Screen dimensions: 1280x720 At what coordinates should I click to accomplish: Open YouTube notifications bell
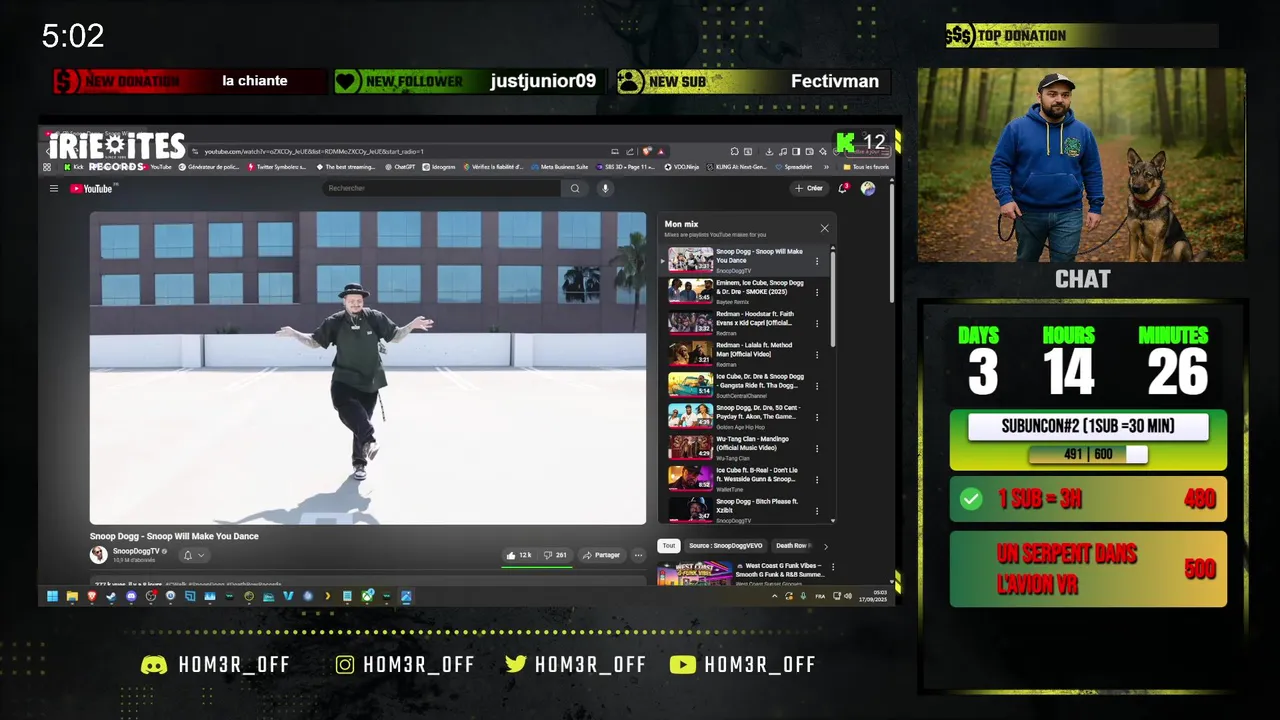[x=843, y=188]
